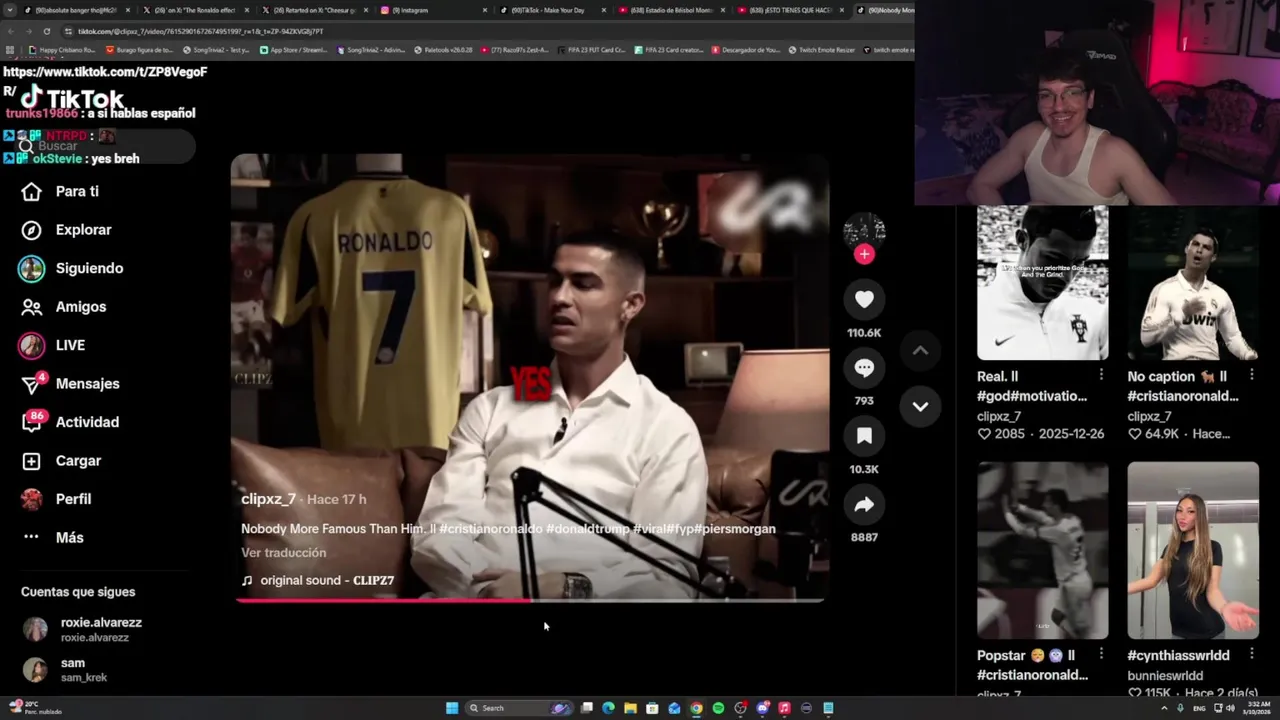
Task: Open Microsoft Edge from the taskbar
Action: (608, 708)
